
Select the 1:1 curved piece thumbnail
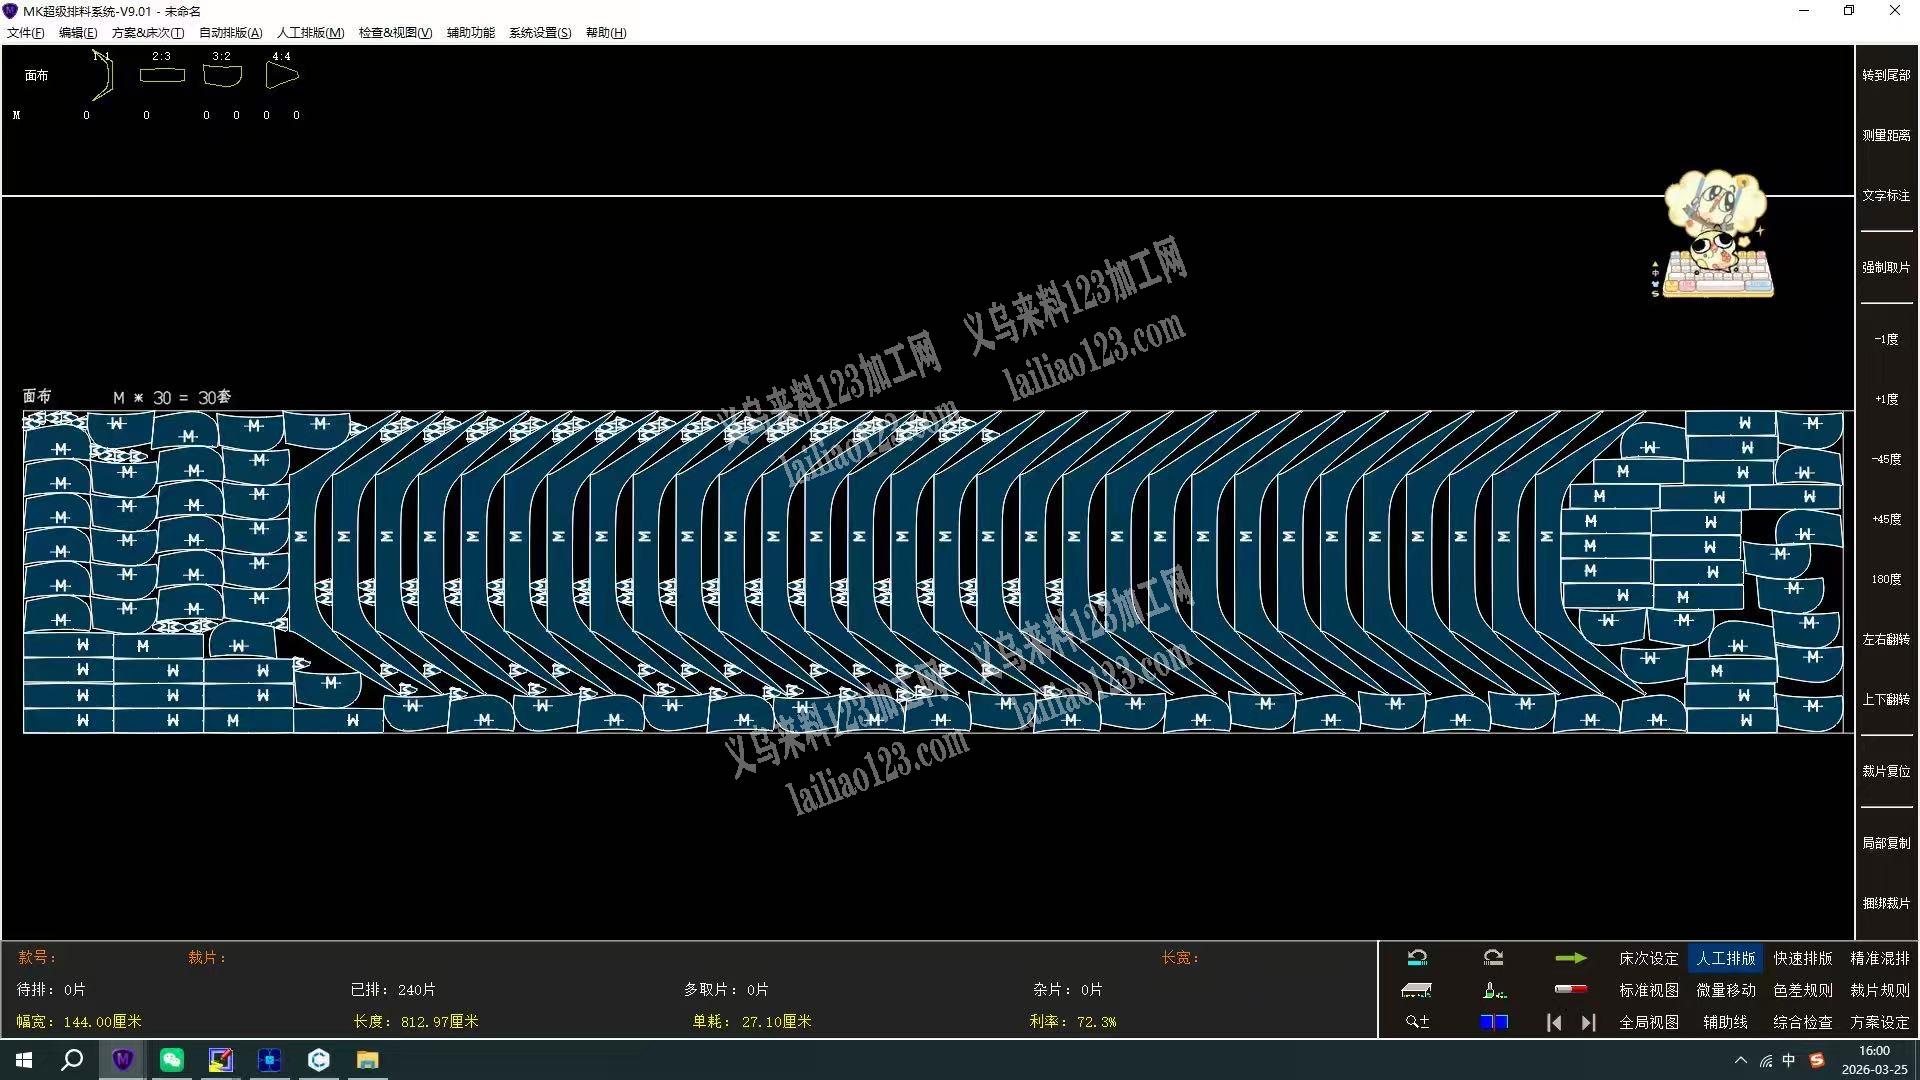(x=103, y=77)
